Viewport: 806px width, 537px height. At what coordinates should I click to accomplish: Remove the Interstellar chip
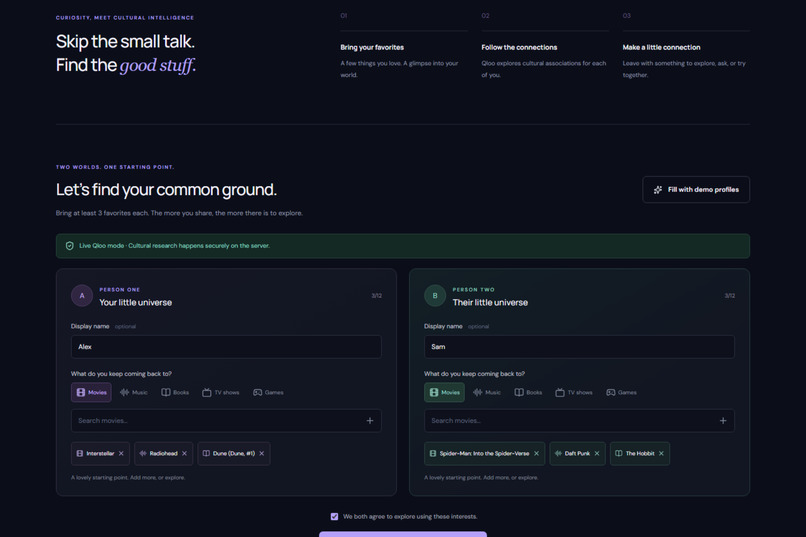(121, 454)
